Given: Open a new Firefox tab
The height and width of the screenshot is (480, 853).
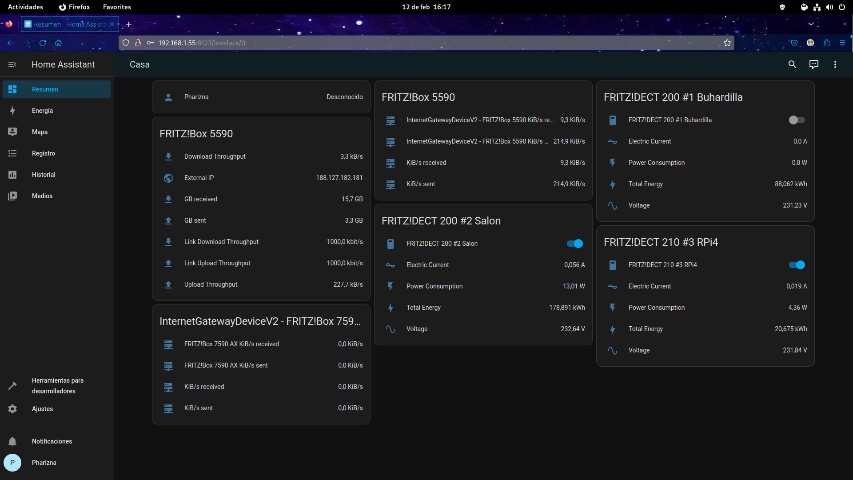Looking at the screenshot, I should pyautogui.click(x=128, y=24).
